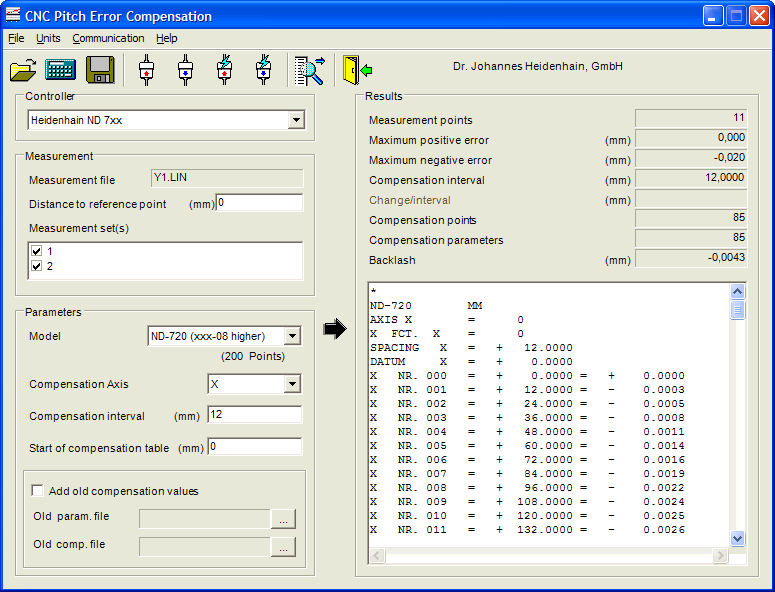Click the X NR. 011 row
775x592 pixels.
tap(527, 530)
